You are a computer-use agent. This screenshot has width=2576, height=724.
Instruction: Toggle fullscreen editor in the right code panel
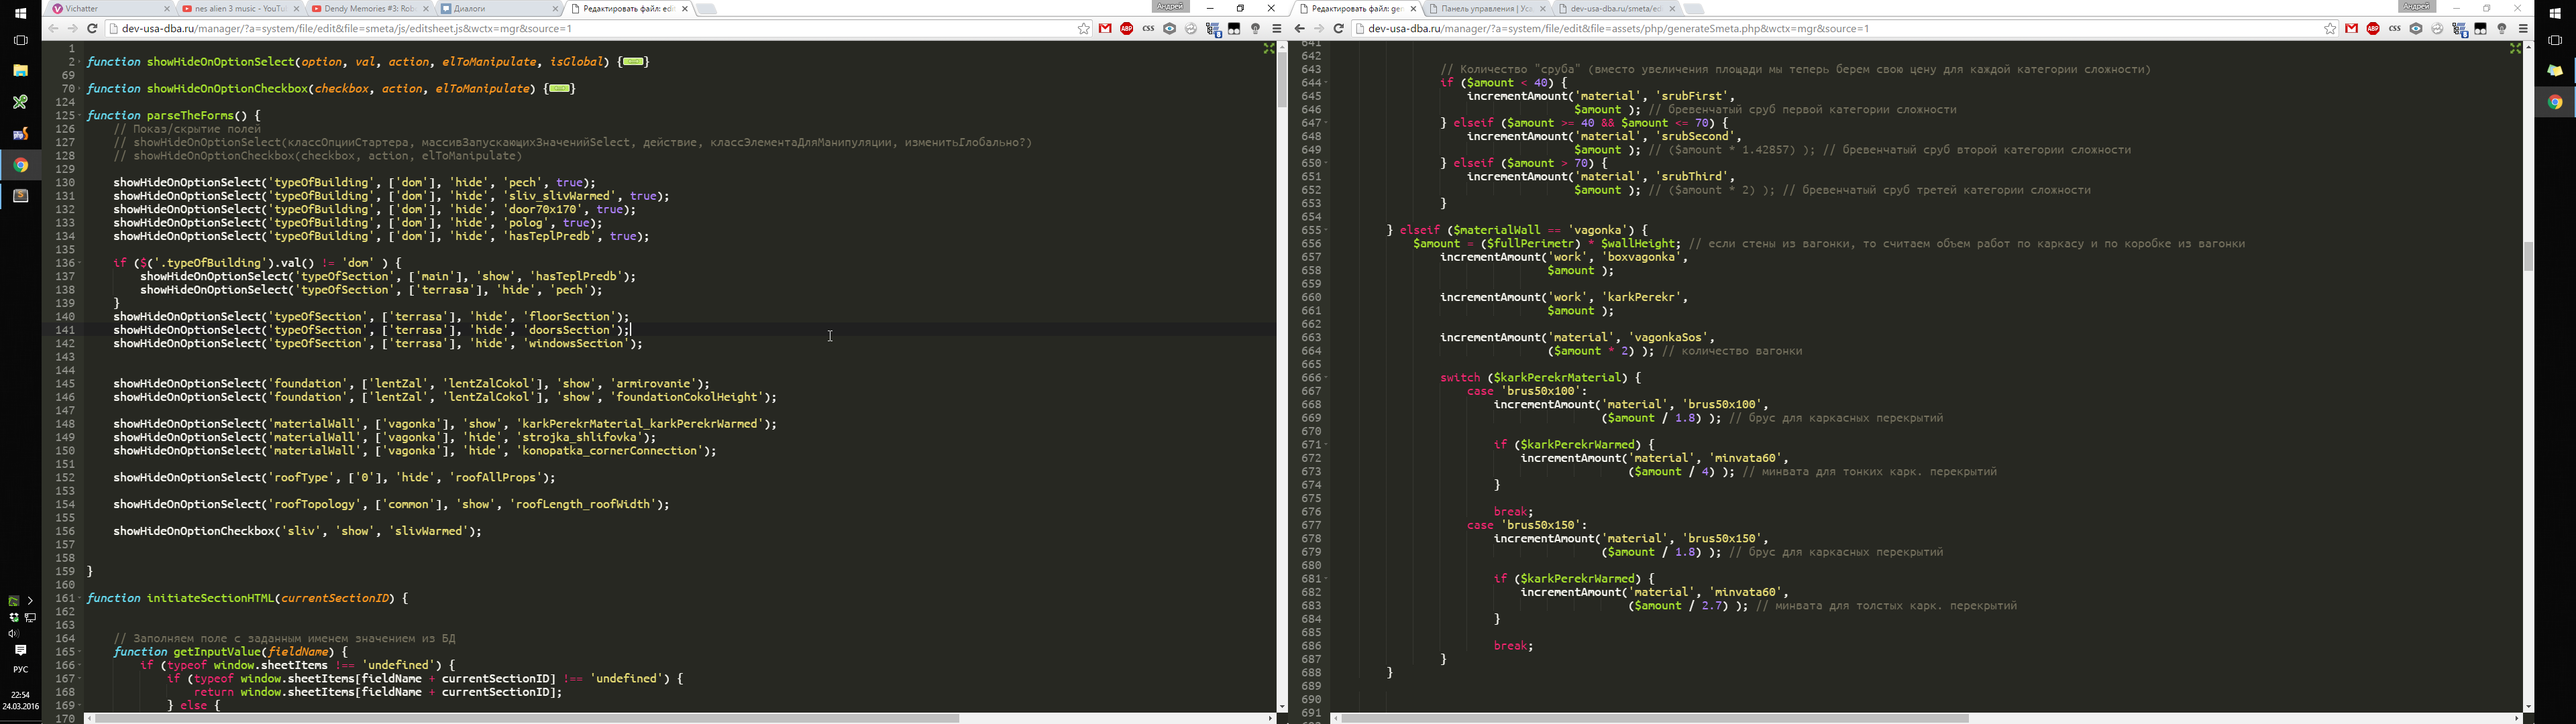point(2515,48)
